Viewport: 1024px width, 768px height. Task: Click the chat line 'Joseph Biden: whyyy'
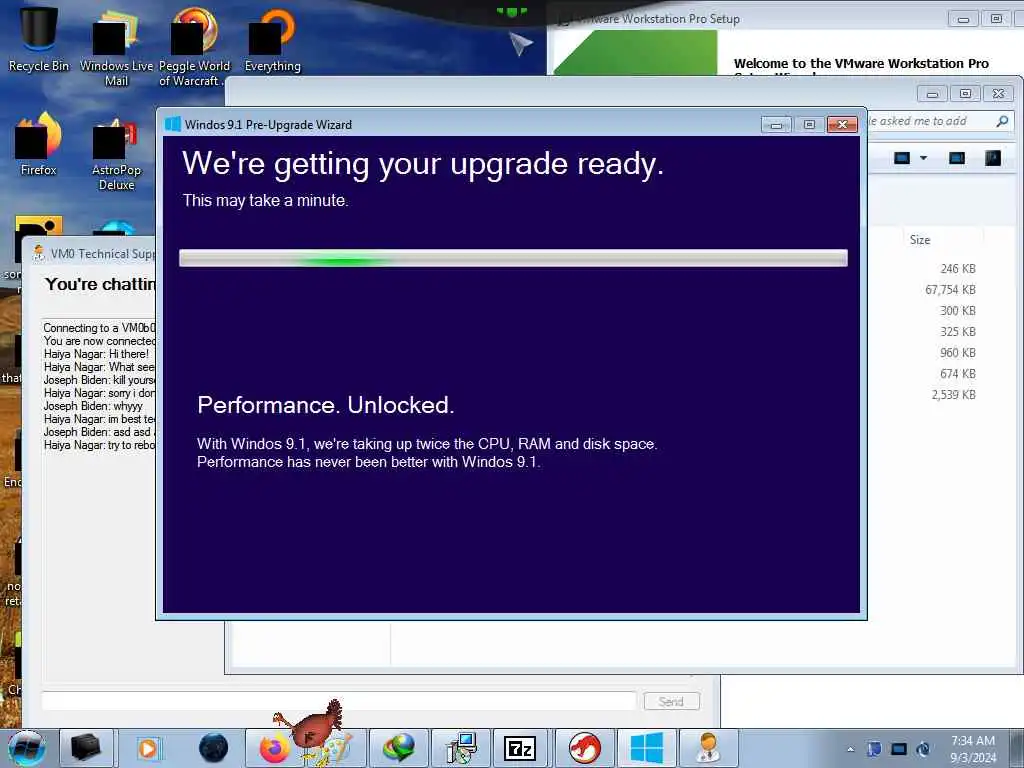tap(93, 406)
